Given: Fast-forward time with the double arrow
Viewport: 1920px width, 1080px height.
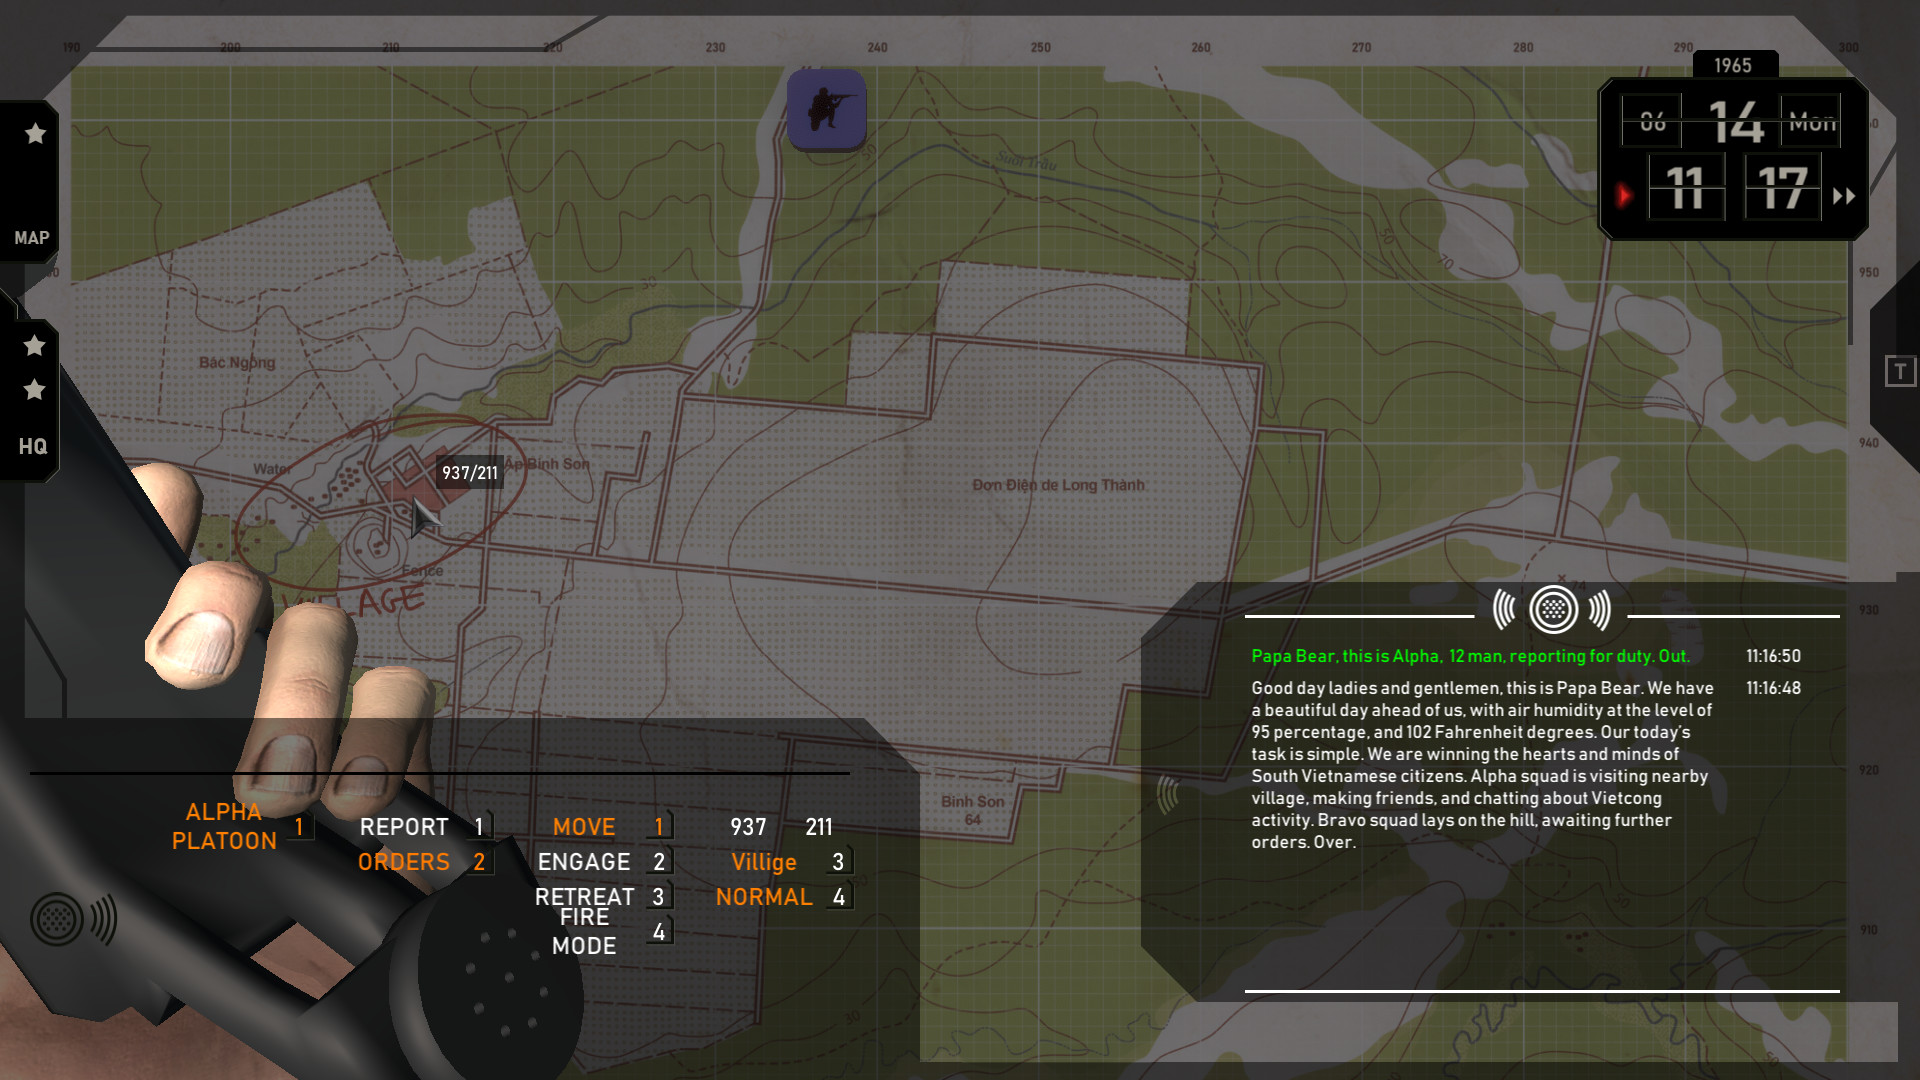Looking at the screenshot, I should [x=1844, y=196].
